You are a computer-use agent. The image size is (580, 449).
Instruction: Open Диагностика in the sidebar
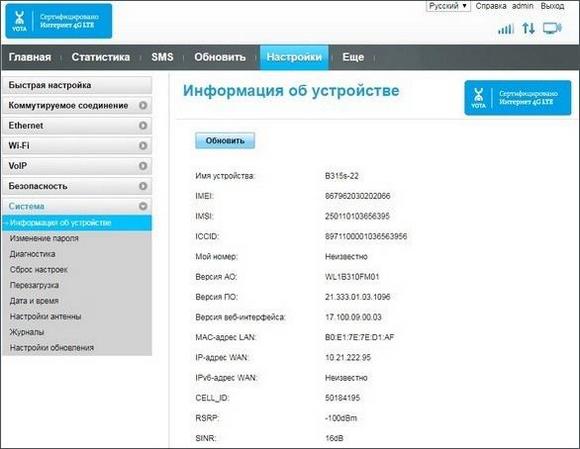pyautogui.click(x=33, y=254)
